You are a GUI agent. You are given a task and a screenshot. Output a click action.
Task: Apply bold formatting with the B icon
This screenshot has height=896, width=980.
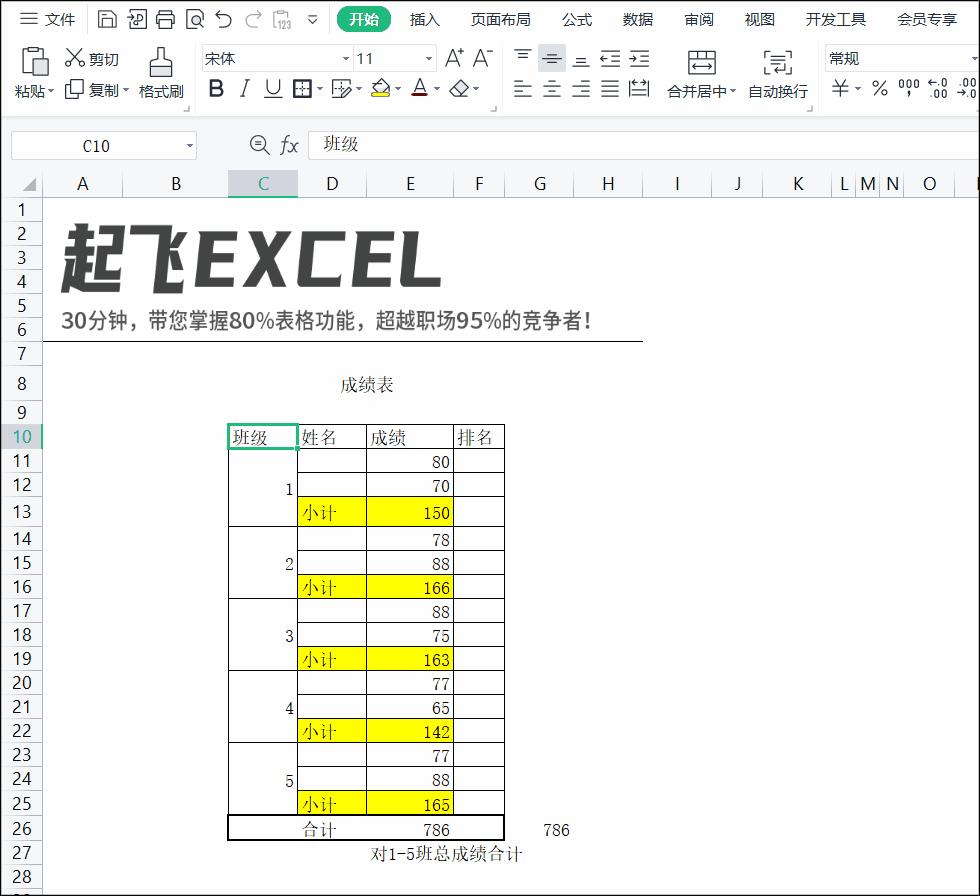pyautogui.click(x=217, y=89)
